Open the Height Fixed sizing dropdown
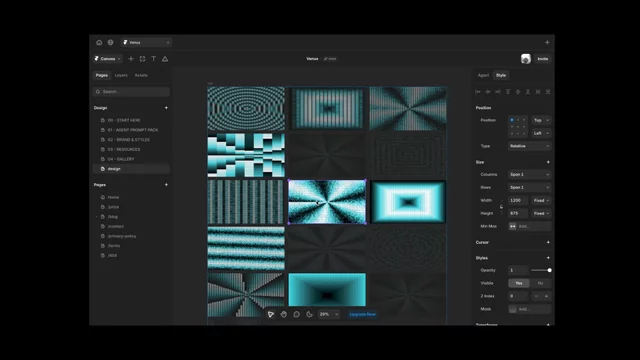The image size is (640, 360). click(x=541, y=213)
